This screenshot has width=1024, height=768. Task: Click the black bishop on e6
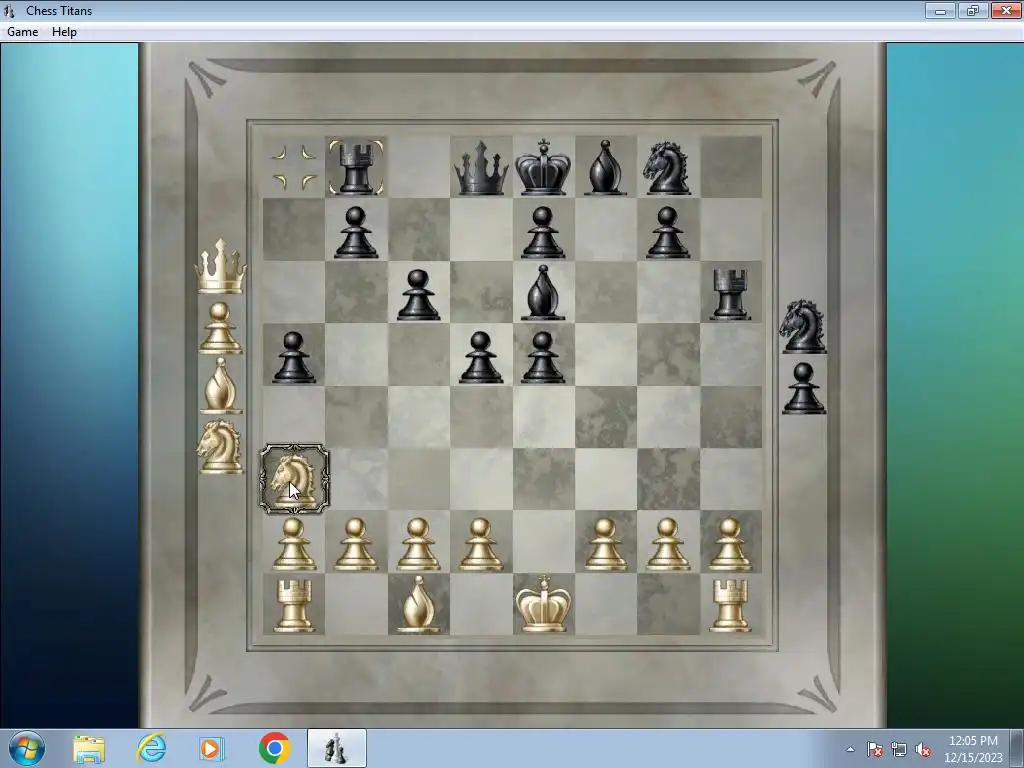[x=543, y=293]
